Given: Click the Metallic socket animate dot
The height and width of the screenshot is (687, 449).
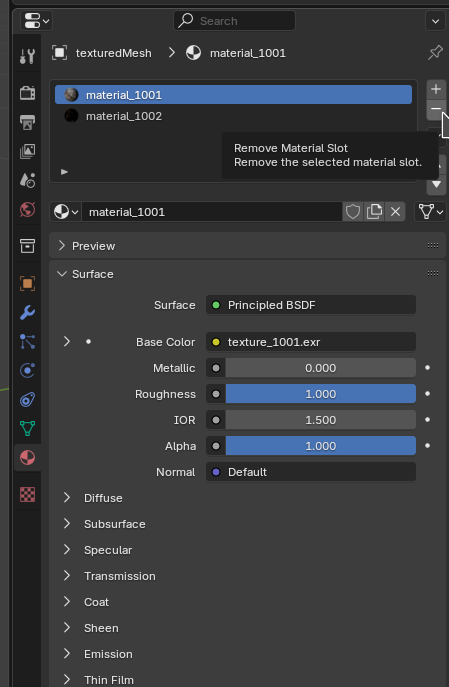Looking at the screenshot, I should [428, 368].
